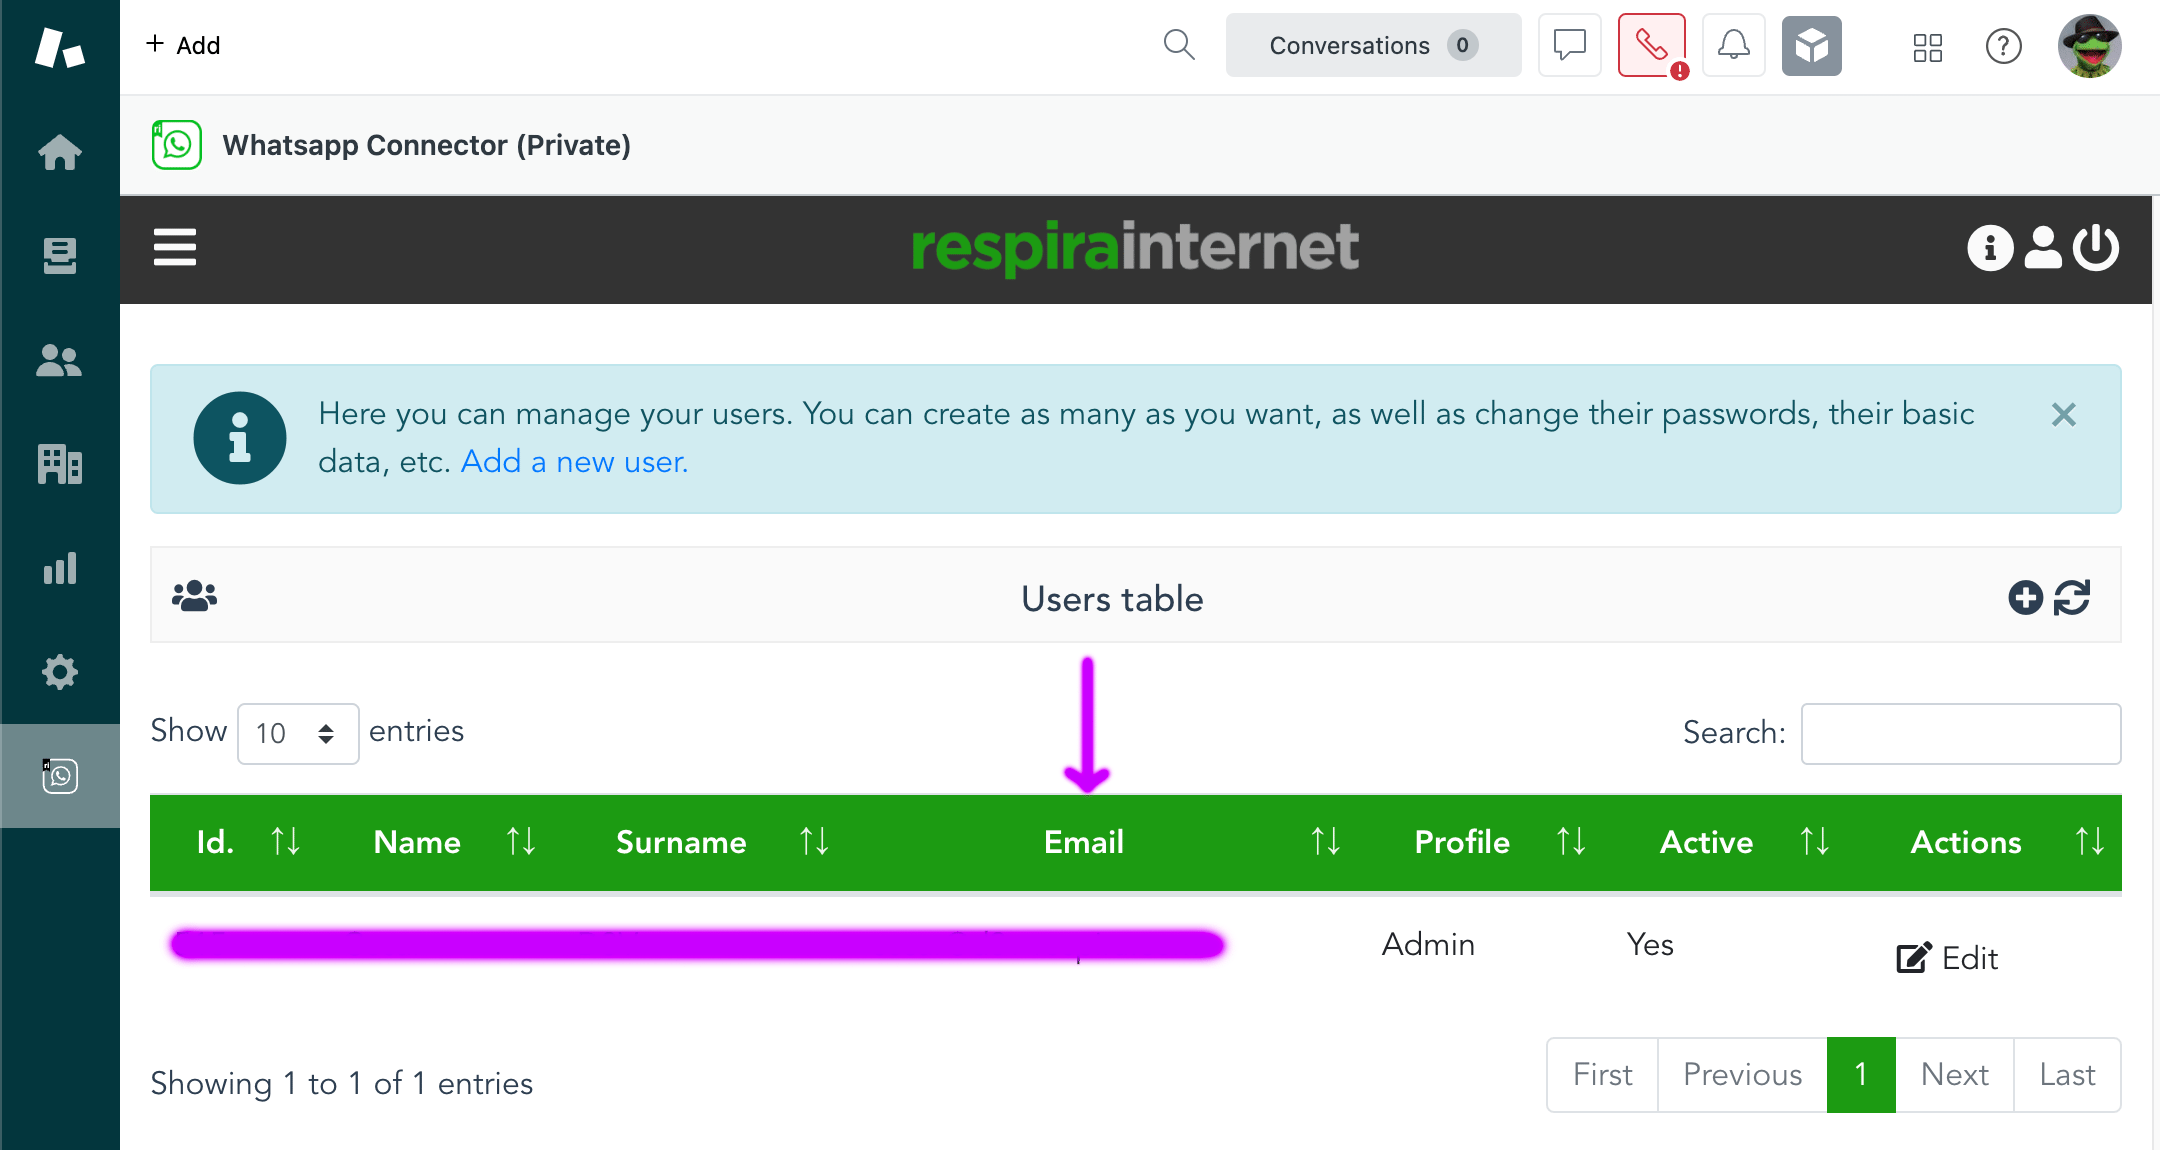Dismiss the info banner
Screen dimensions: 2160x1150
pos(2064,414)
